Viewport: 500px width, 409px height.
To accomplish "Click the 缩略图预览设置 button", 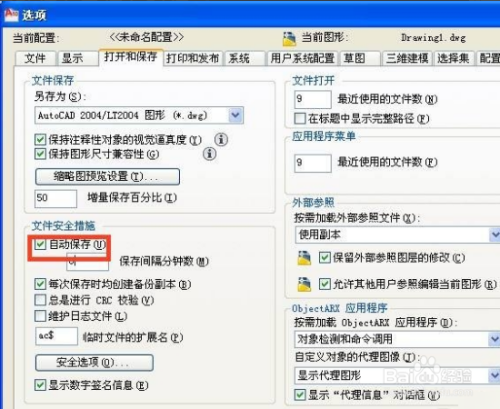I will point(107,176).
